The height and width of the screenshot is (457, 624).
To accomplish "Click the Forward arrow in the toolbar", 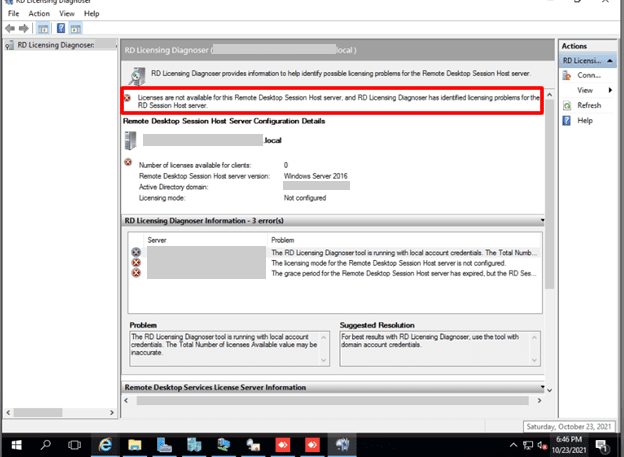I will pyautogui.click(x=24, y=28).
